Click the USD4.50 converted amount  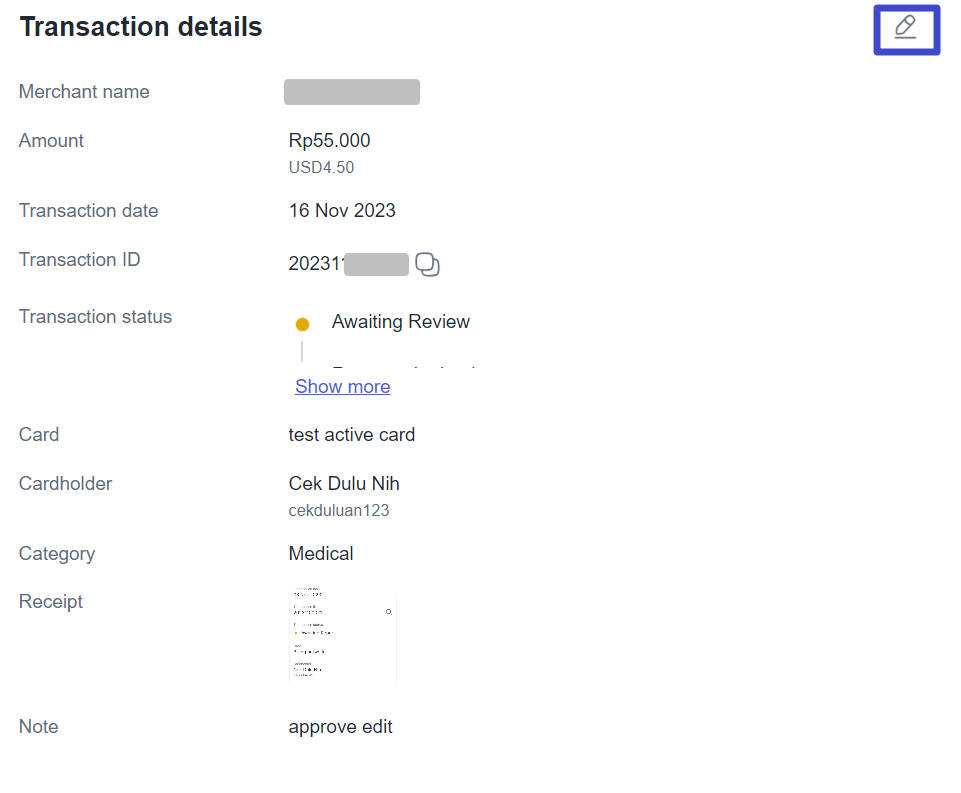click(x=321, y=168)
